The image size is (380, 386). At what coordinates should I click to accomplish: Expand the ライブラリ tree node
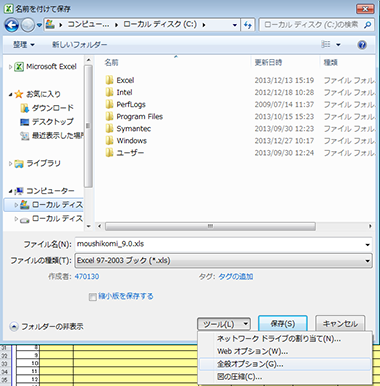(10, 163)
